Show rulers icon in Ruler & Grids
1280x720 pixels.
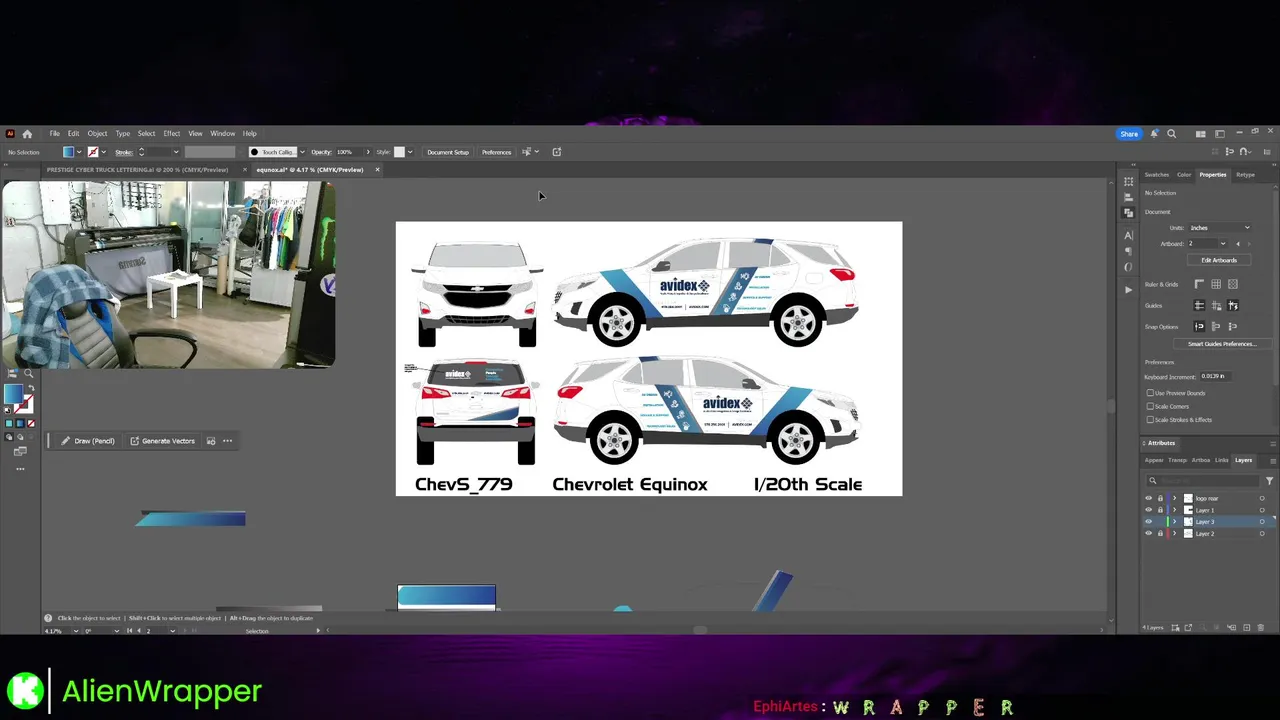click(x=1199, y=284)
